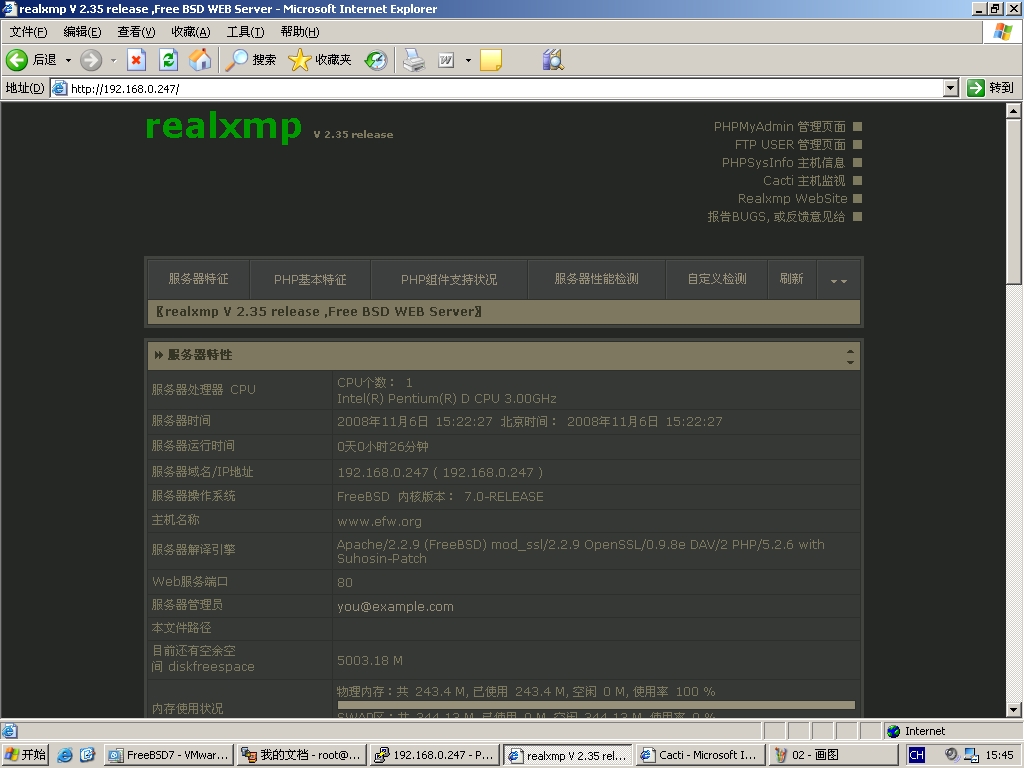Launch Internet Explorer from quick launch

point(65,755)
